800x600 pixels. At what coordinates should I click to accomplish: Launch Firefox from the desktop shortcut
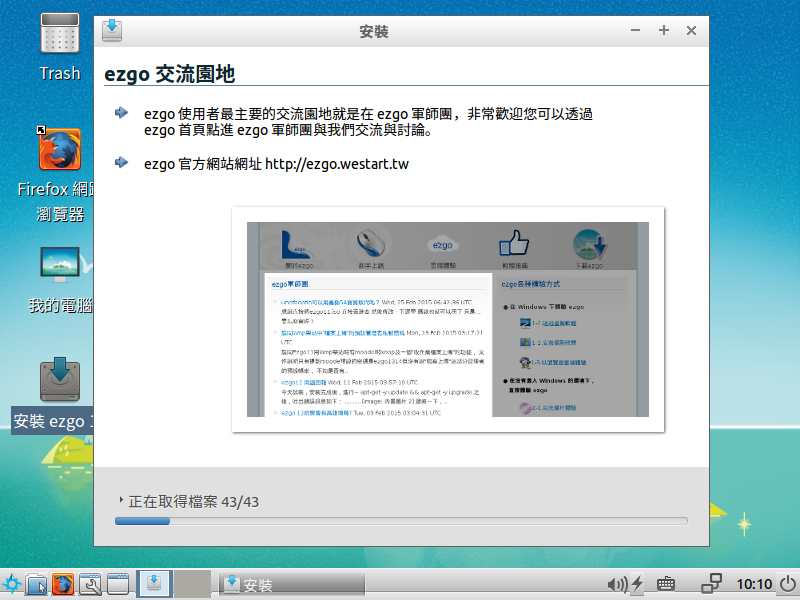click(60, 149)
